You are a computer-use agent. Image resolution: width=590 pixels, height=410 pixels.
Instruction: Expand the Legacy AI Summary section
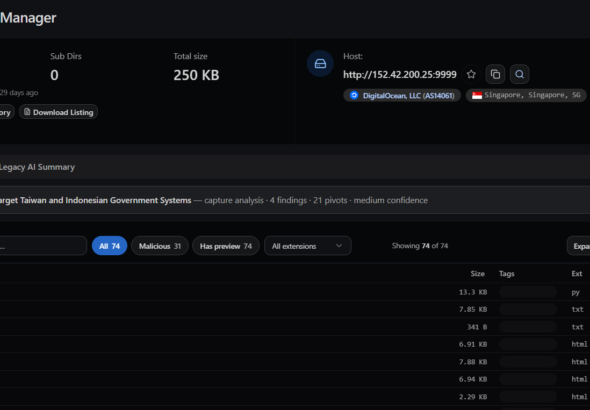pos(295,167)
